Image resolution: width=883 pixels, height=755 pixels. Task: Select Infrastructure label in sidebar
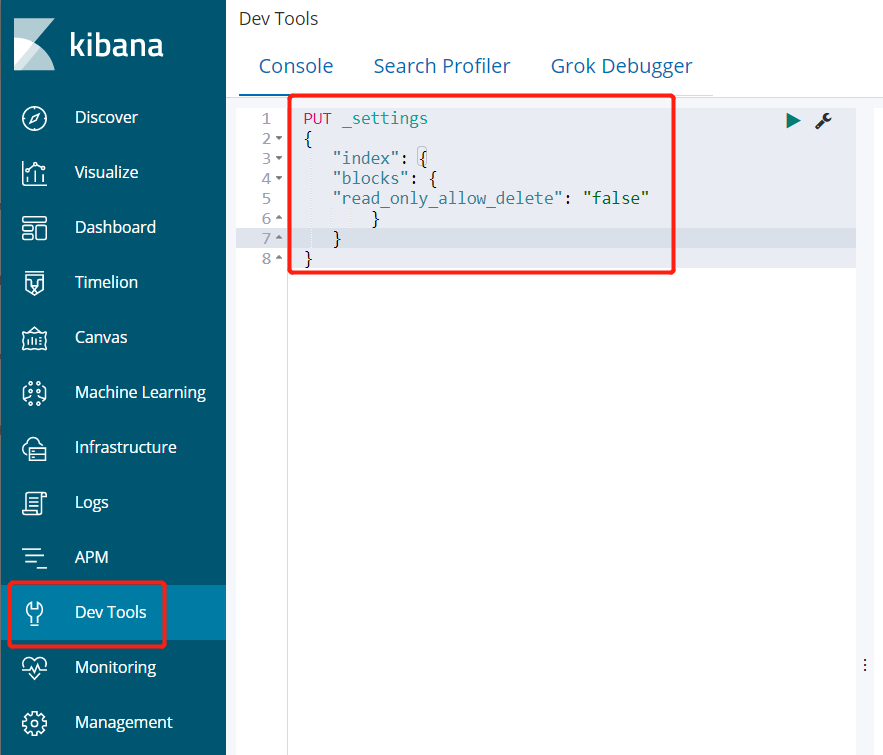(x=126, y=447)
